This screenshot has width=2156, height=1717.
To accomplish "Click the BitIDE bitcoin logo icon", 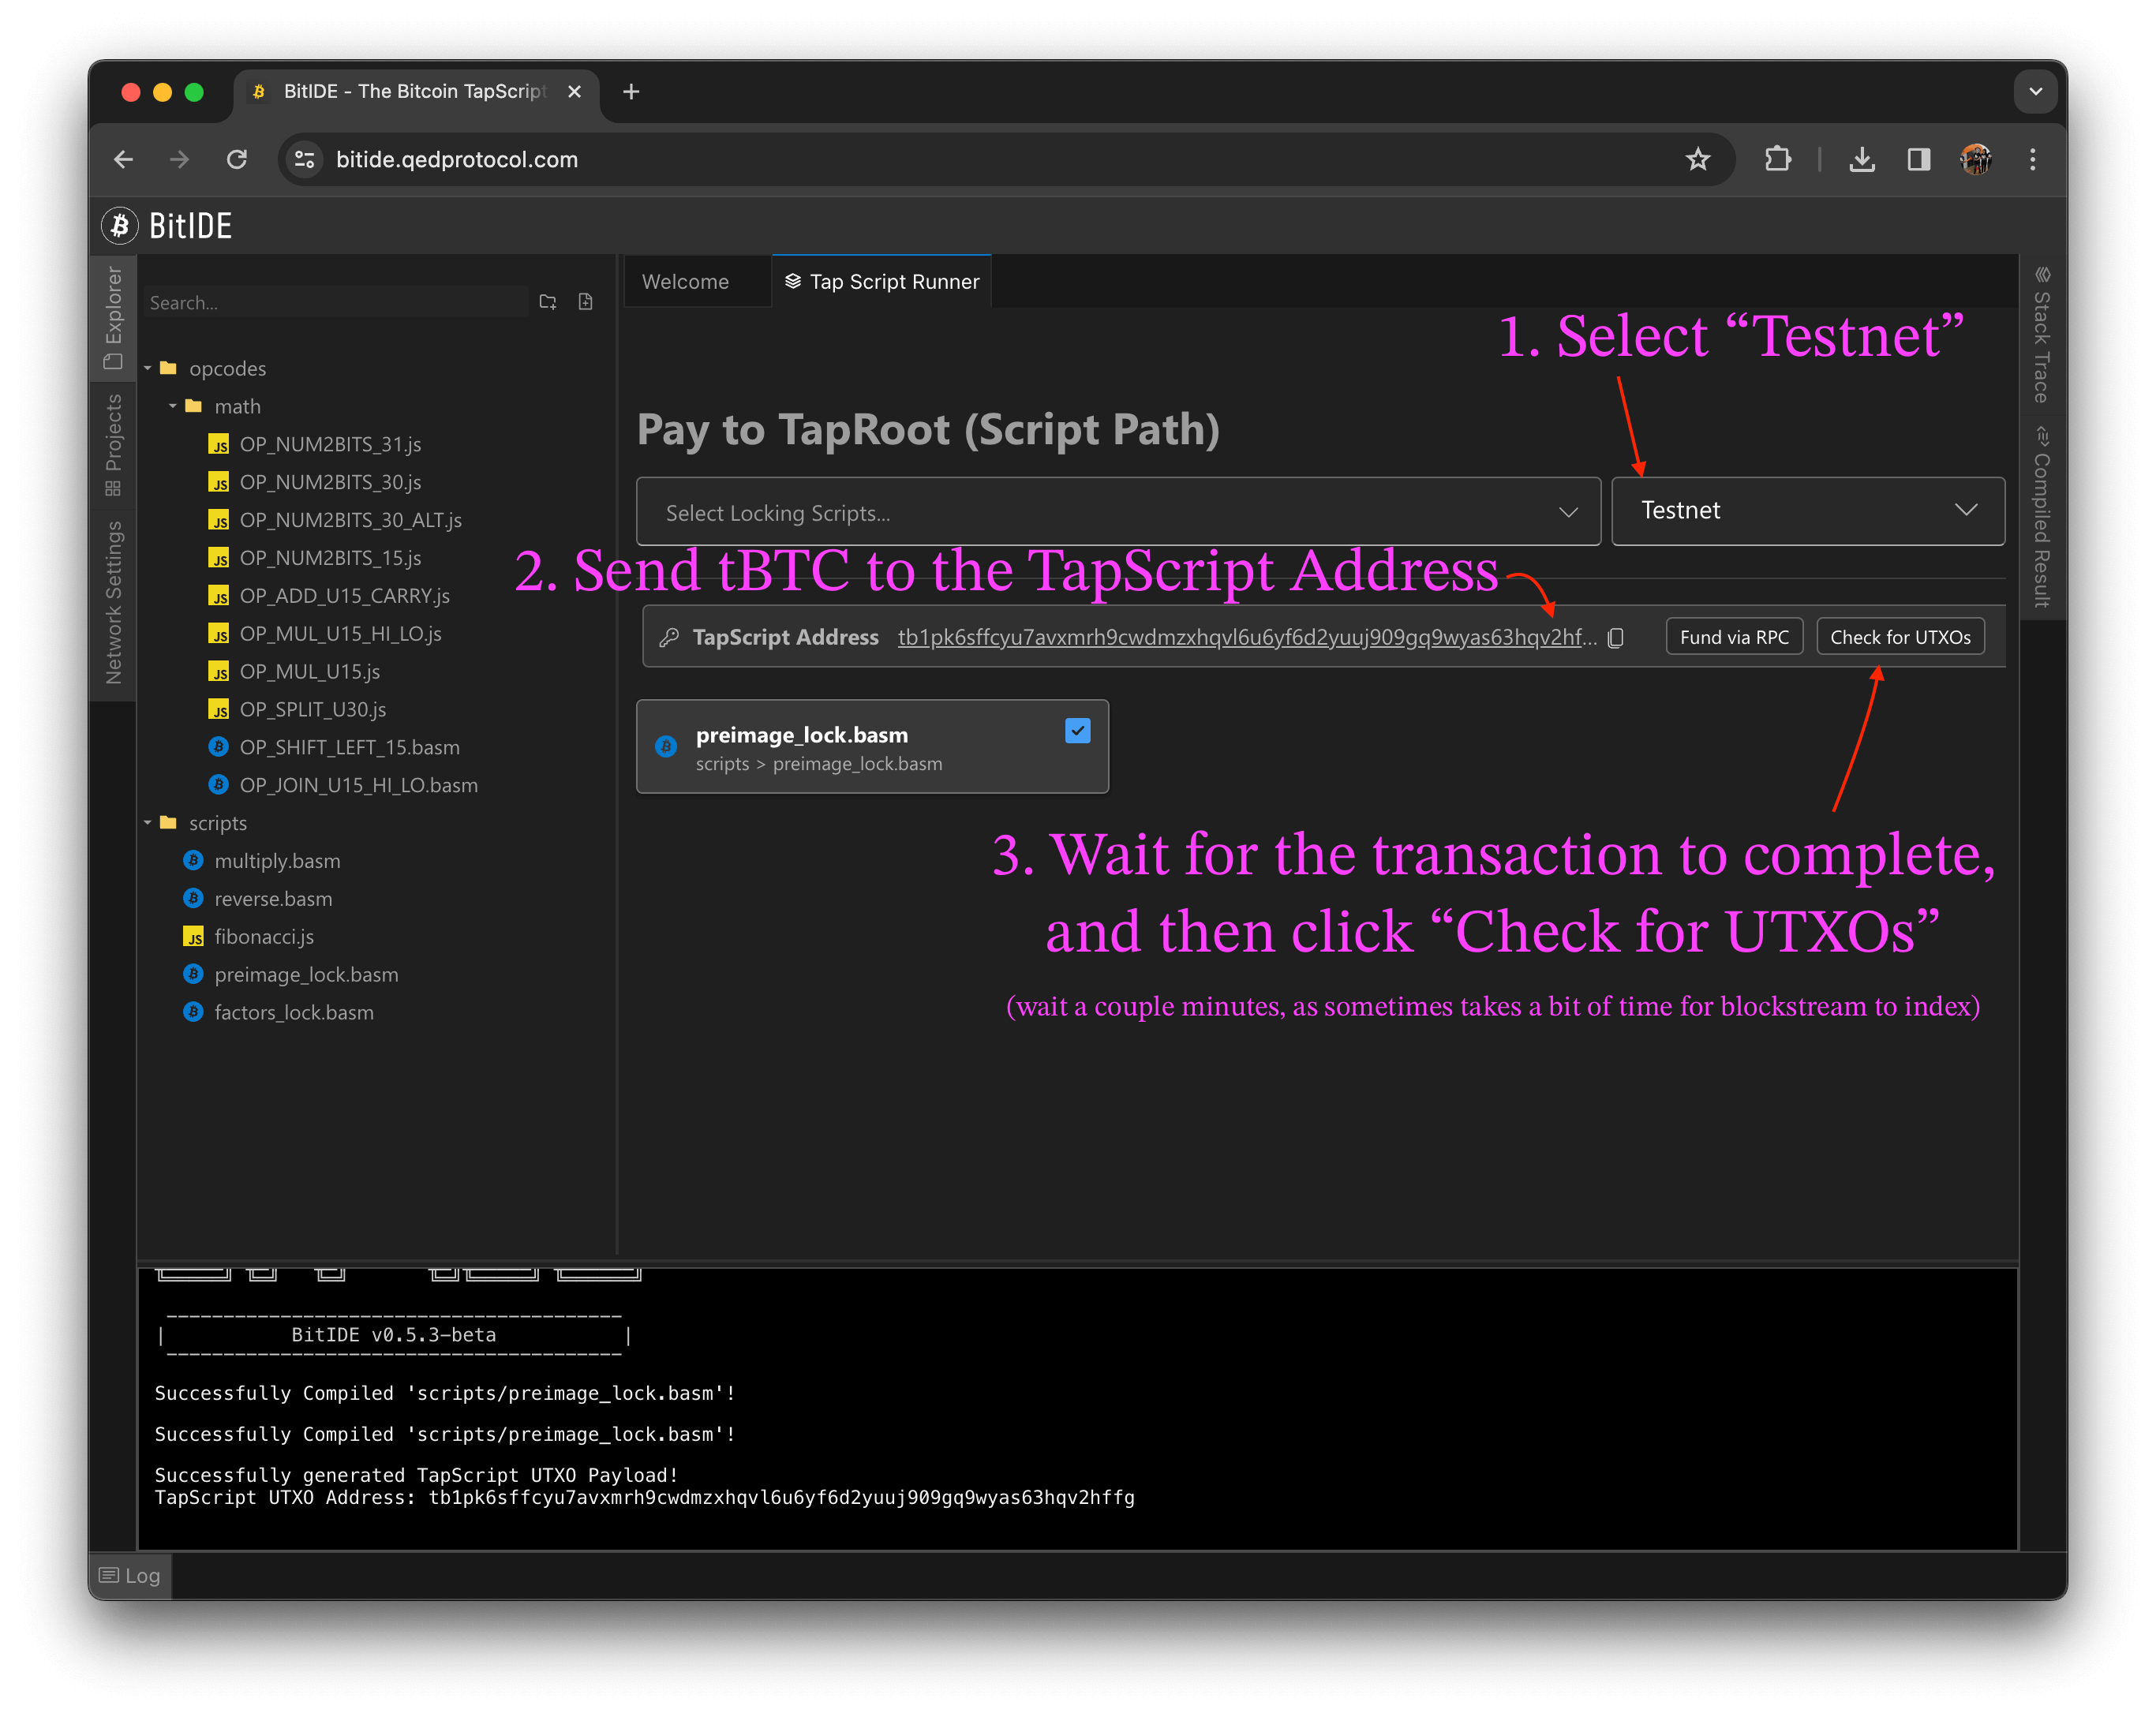I will pyautogui.click(x=119, y=226).
